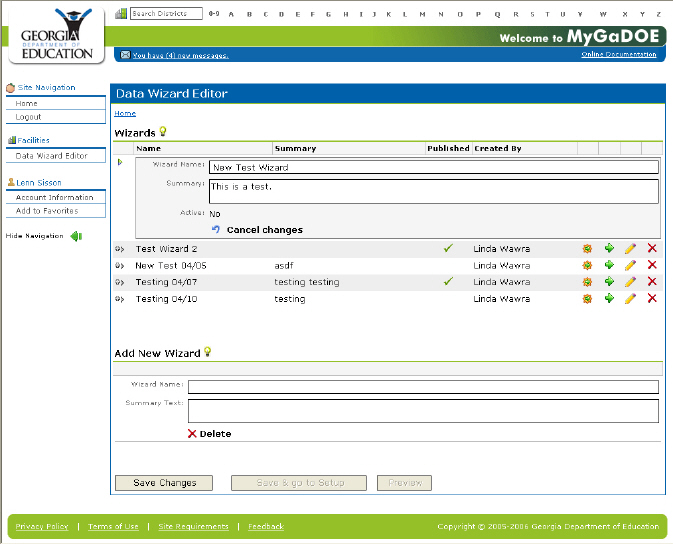Click the blue undo icon beside Cancel changes

pyautogui.click(x=216, y=229)
